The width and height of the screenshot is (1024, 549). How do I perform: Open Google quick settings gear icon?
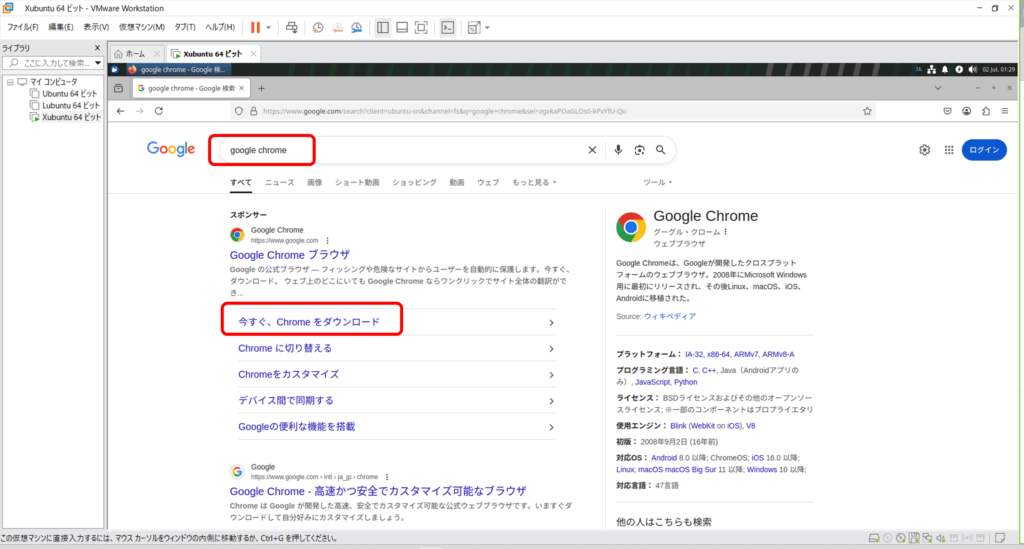click(924, 150)
